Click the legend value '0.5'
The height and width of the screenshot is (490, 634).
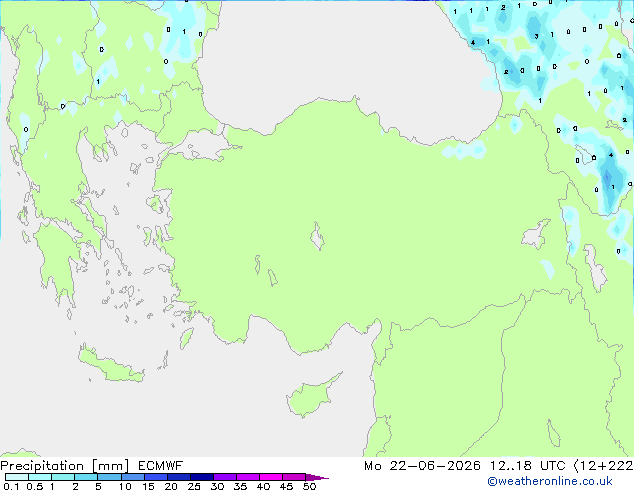coord(35,486)
